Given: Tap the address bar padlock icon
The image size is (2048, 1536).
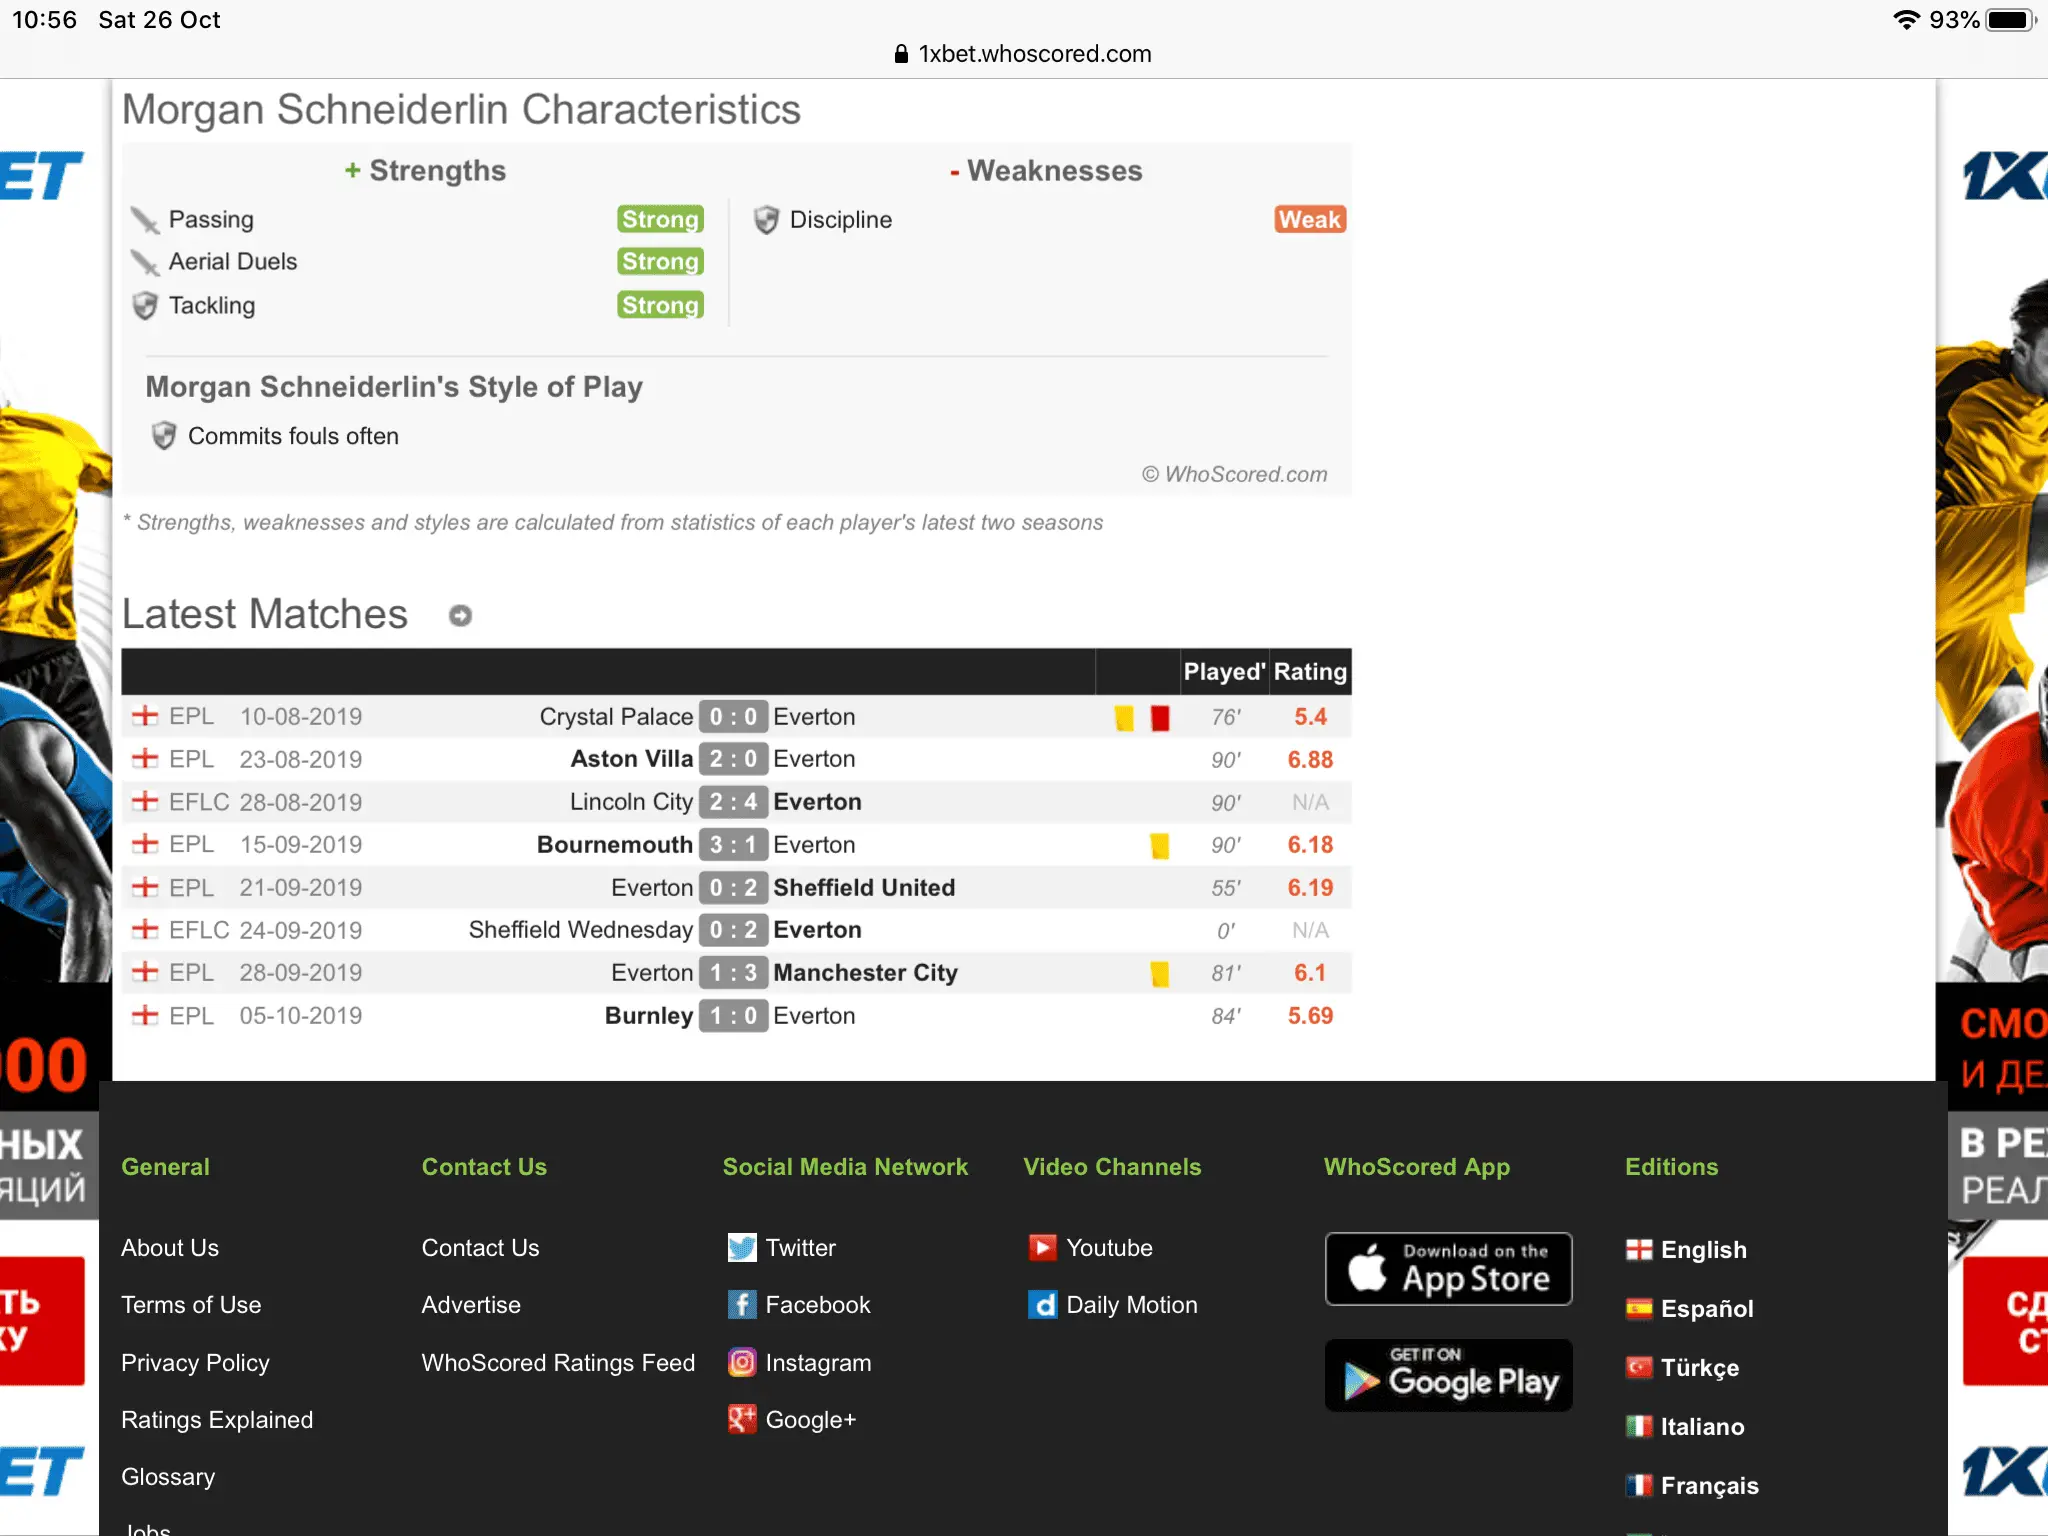Looking at the screenshot, I should pyautogui.click(x=901, y=54).
